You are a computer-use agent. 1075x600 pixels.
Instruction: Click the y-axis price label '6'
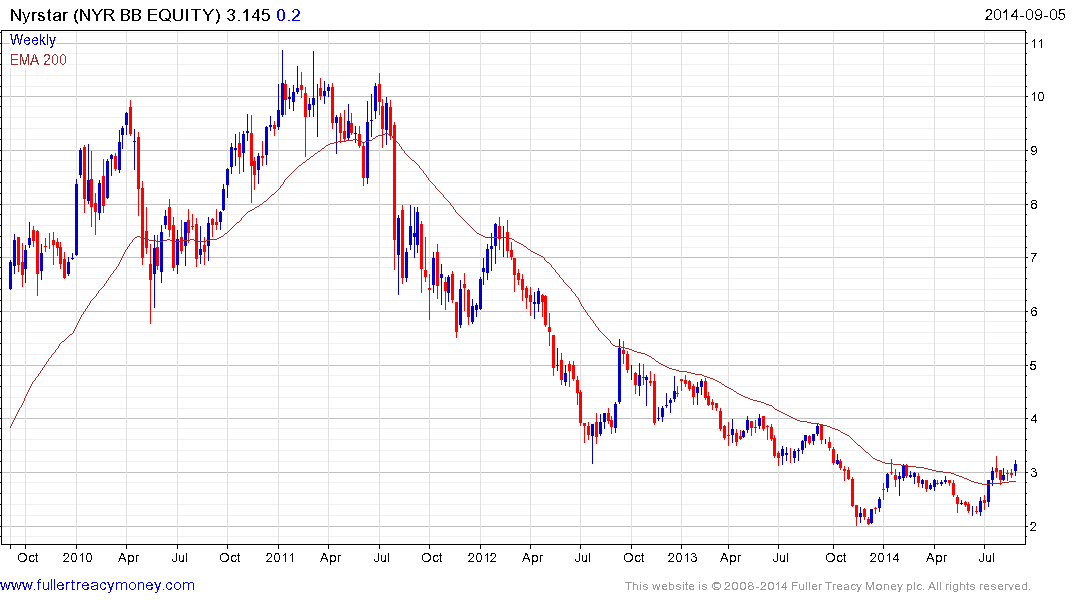click(x=1035, y=311)
